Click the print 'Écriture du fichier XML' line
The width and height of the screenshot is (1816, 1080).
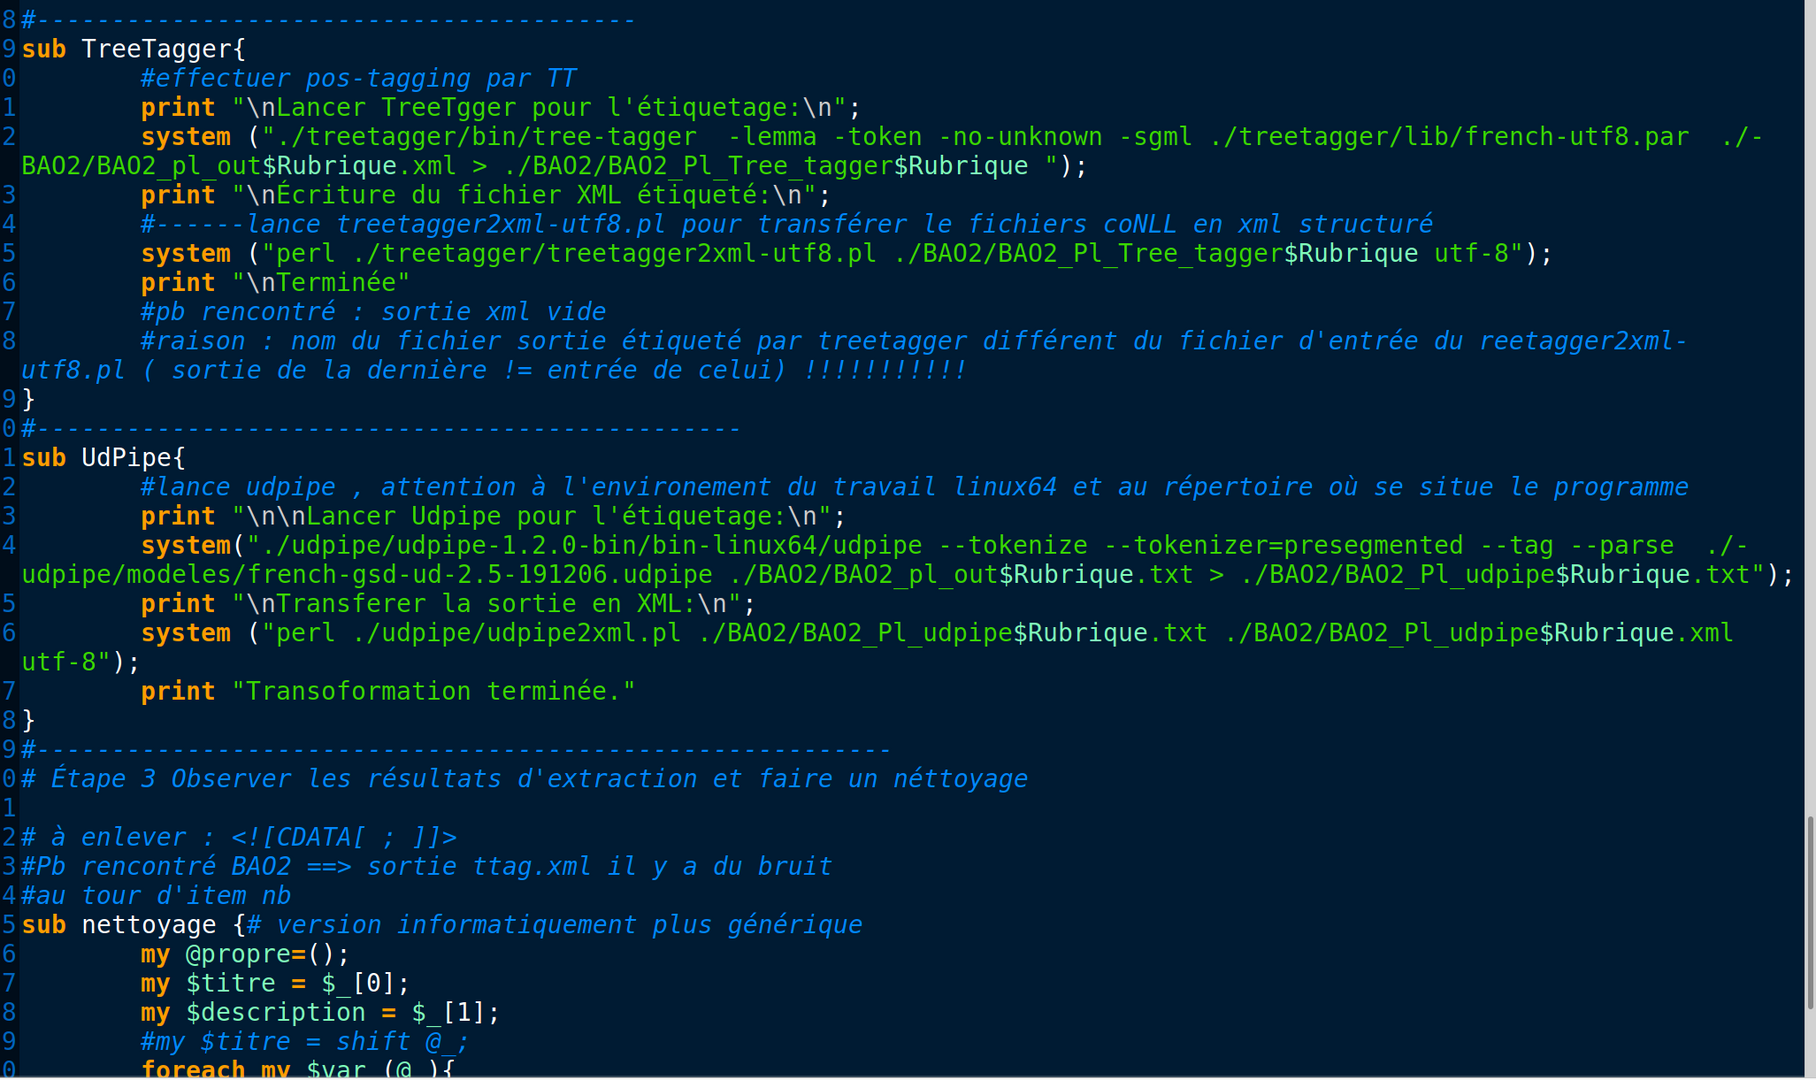point(486,195)
